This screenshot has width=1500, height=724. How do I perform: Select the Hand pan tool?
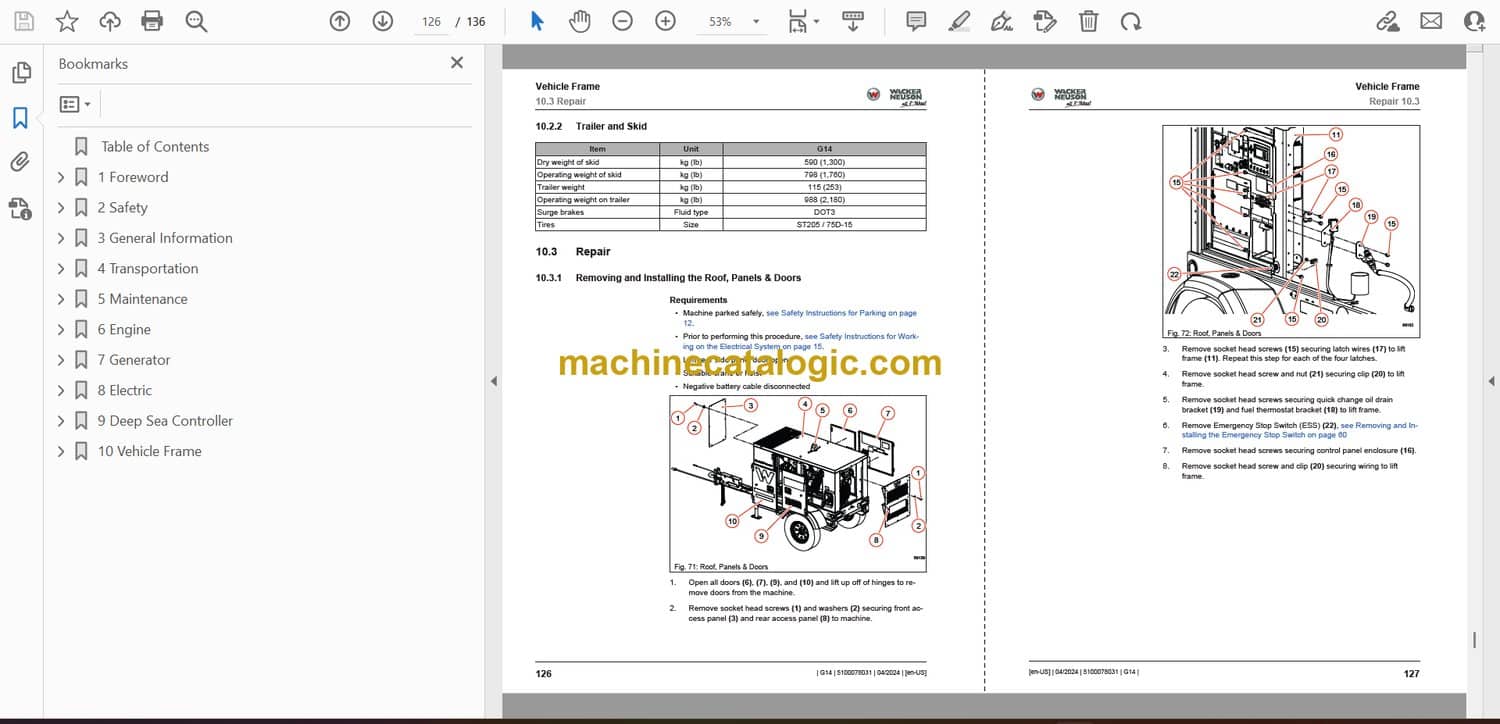pos(580,21)
